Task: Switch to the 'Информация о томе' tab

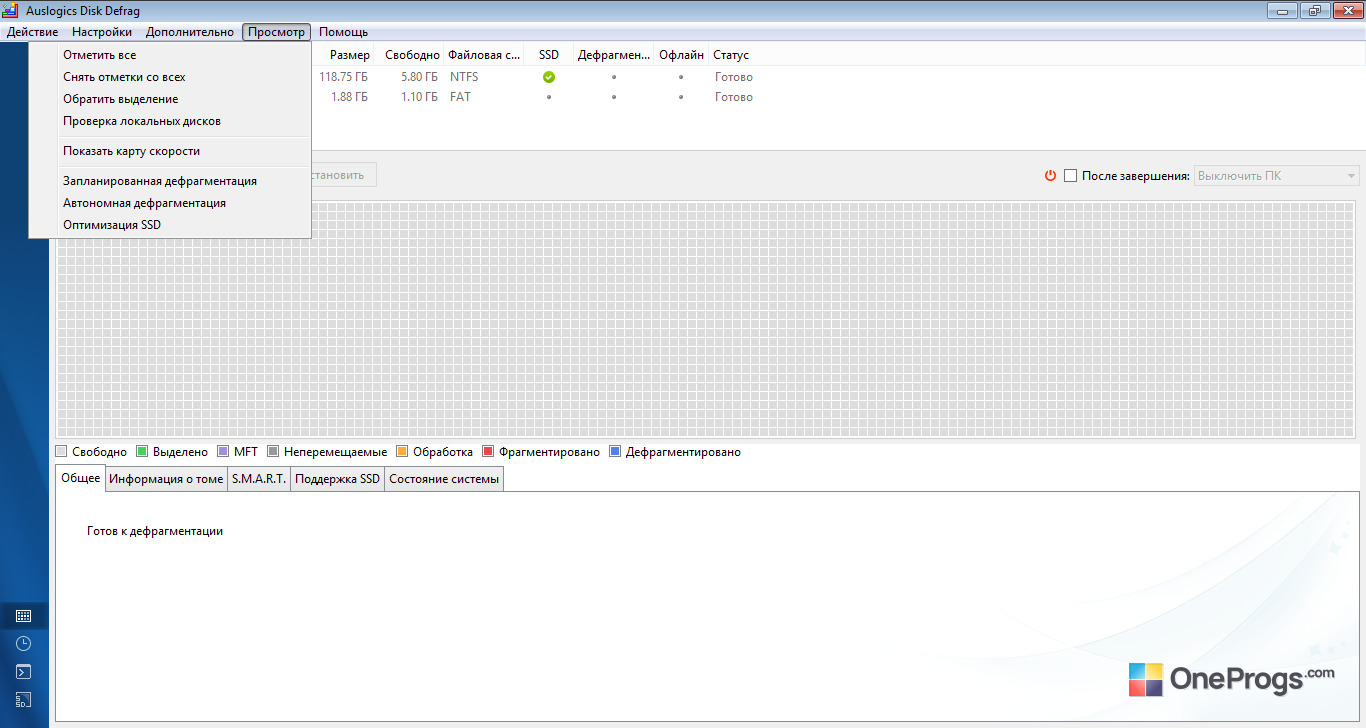Action: coord(167,479)
